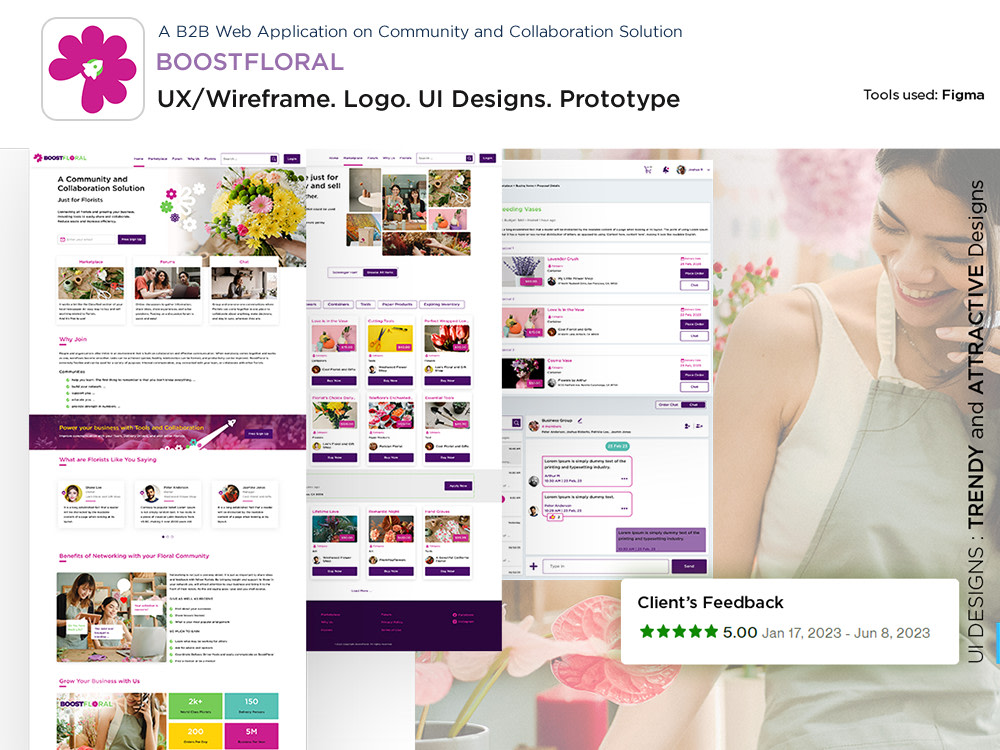The image size is (1000, 750).
Task: Click the plus attachment icon beside Type in
Action: [x=533, y=566]
